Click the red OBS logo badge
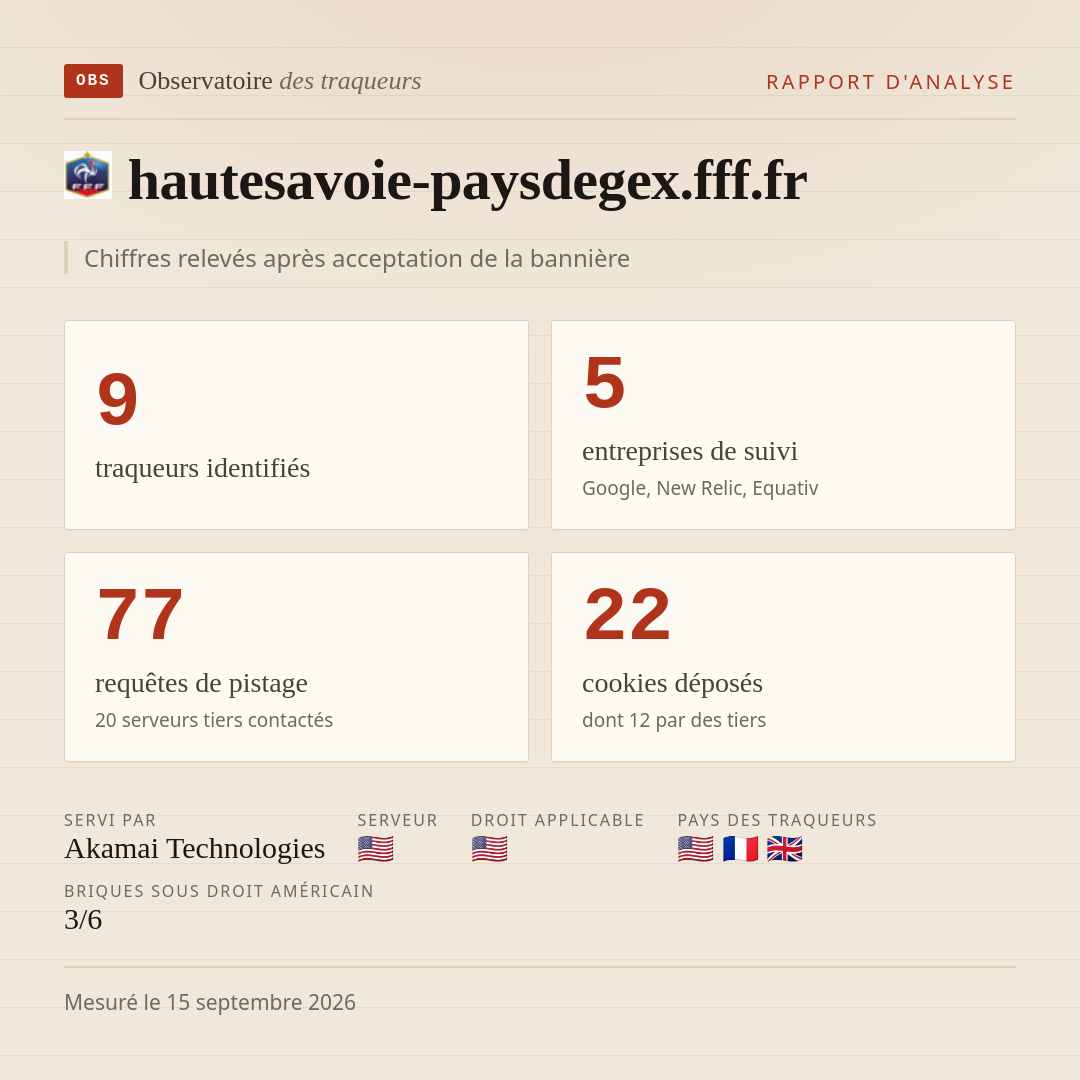1080x1080 pixels. [x=93, y=81]
